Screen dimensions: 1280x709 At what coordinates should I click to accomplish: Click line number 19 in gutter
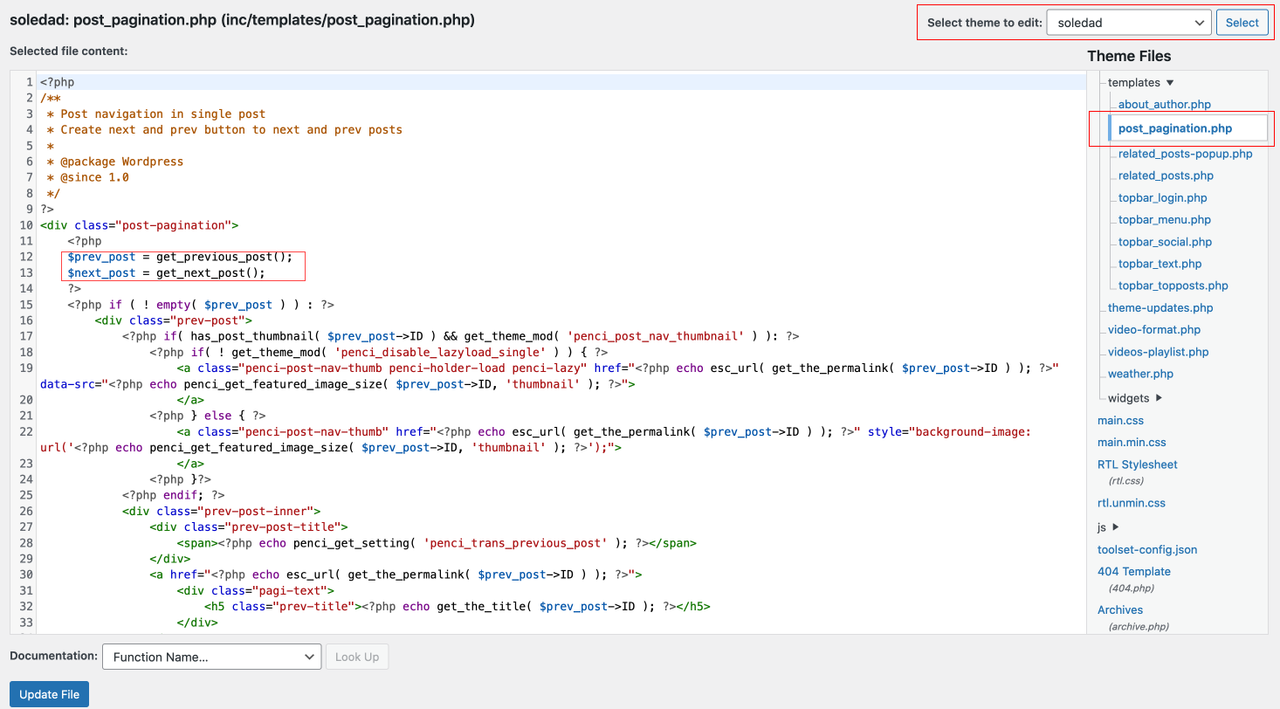coord(26,368)
